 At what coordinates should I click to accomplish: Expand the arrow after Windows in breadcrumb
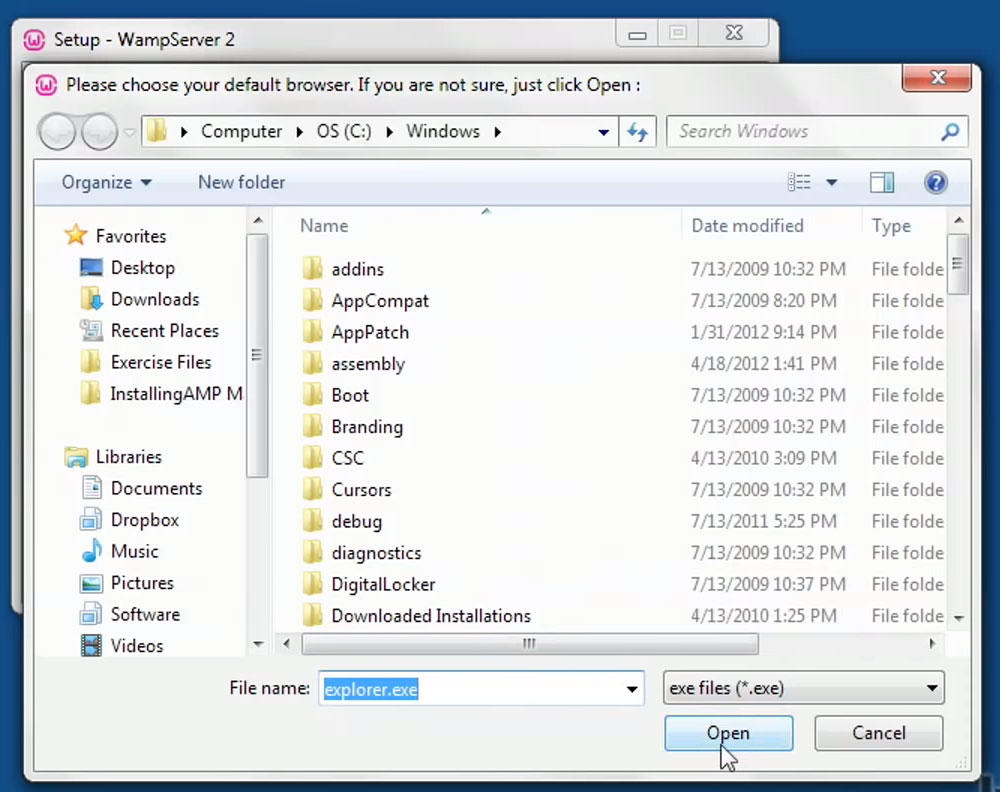(497, 132)
